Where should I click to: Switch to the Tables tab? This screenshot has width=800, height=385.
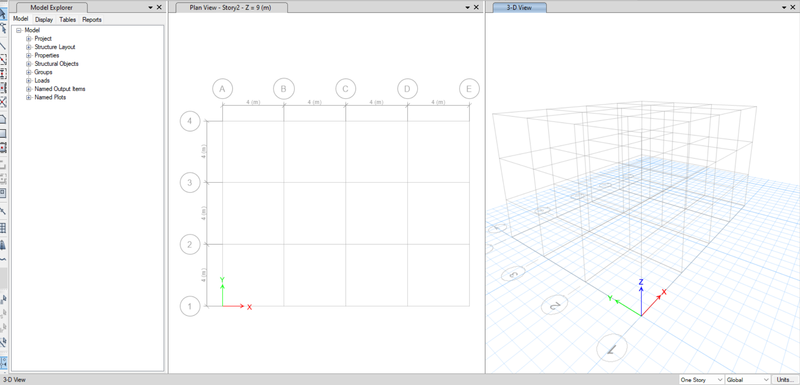point(67,19)
